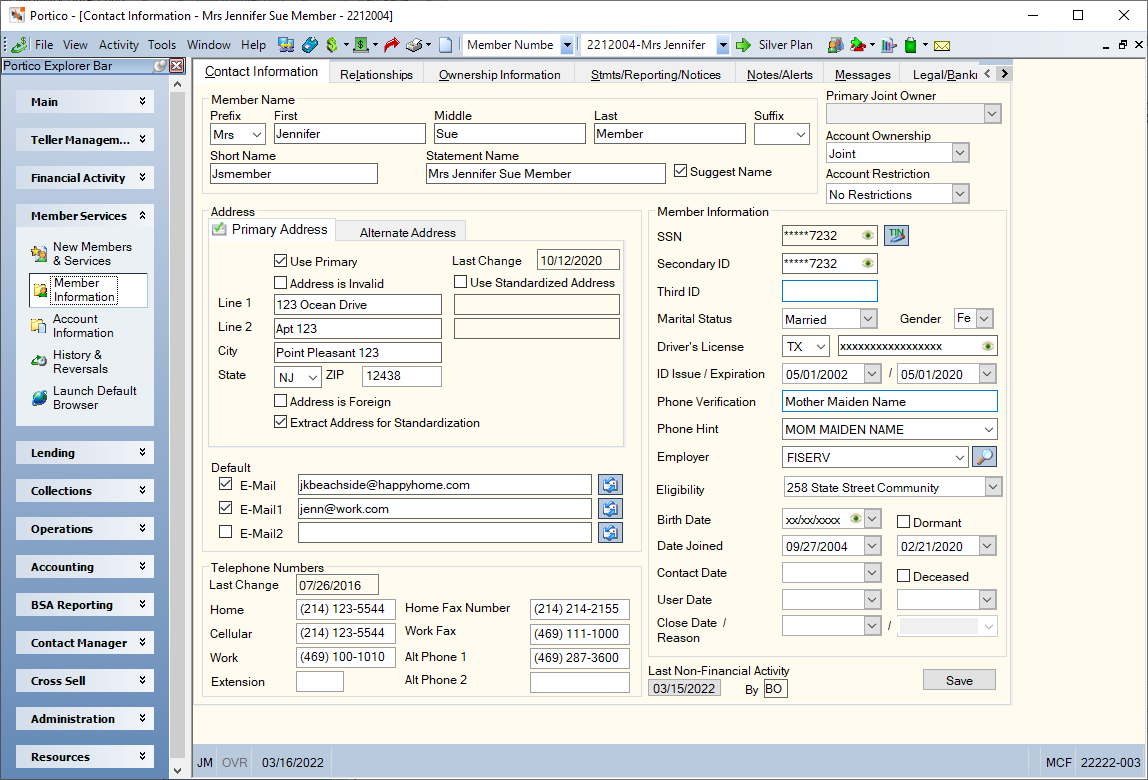Reveal Birth Date with the eye icon
The image size is (1148, 780).
coord(855,519)
